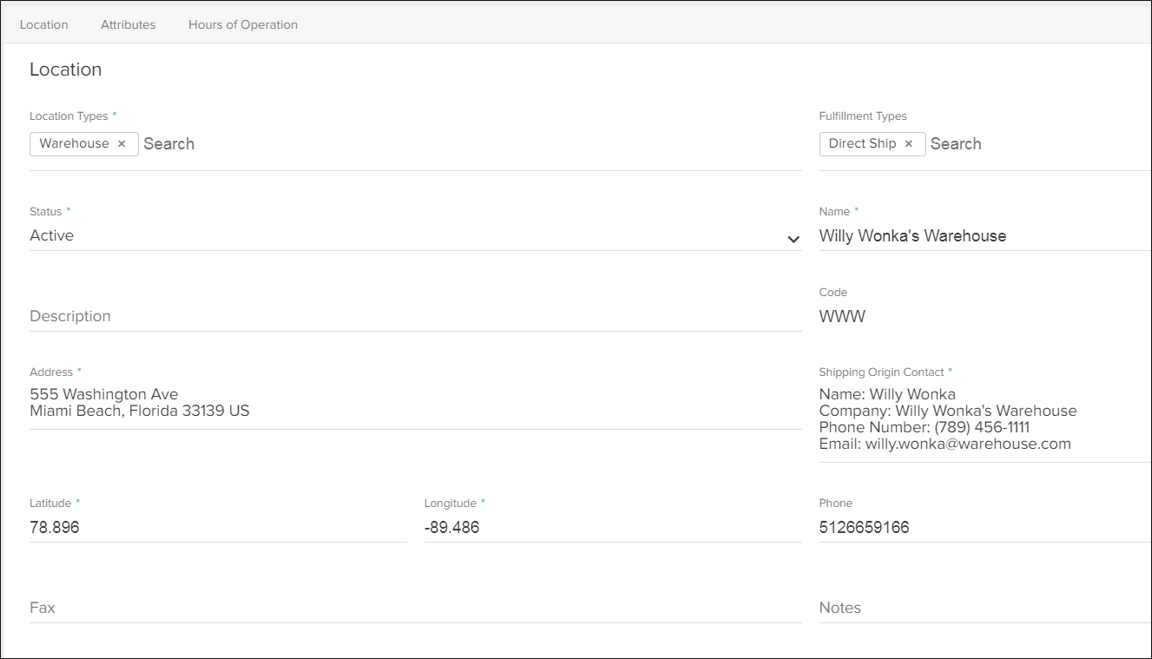Screen dimensions: 1152x659
Task: Open the Hours of Operation tab
Action: click(x=243, y=24)
